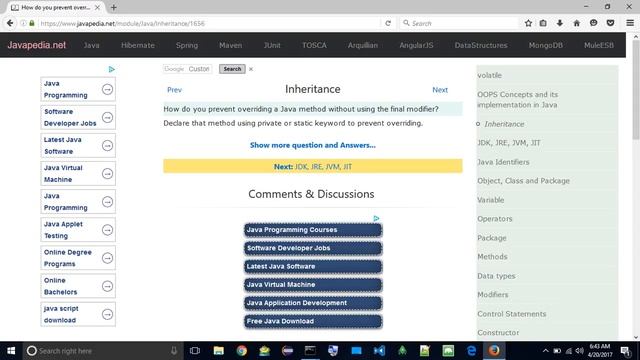
Task: Open the Java Identifiers topic in sidebar
Action: pos(503,162)
